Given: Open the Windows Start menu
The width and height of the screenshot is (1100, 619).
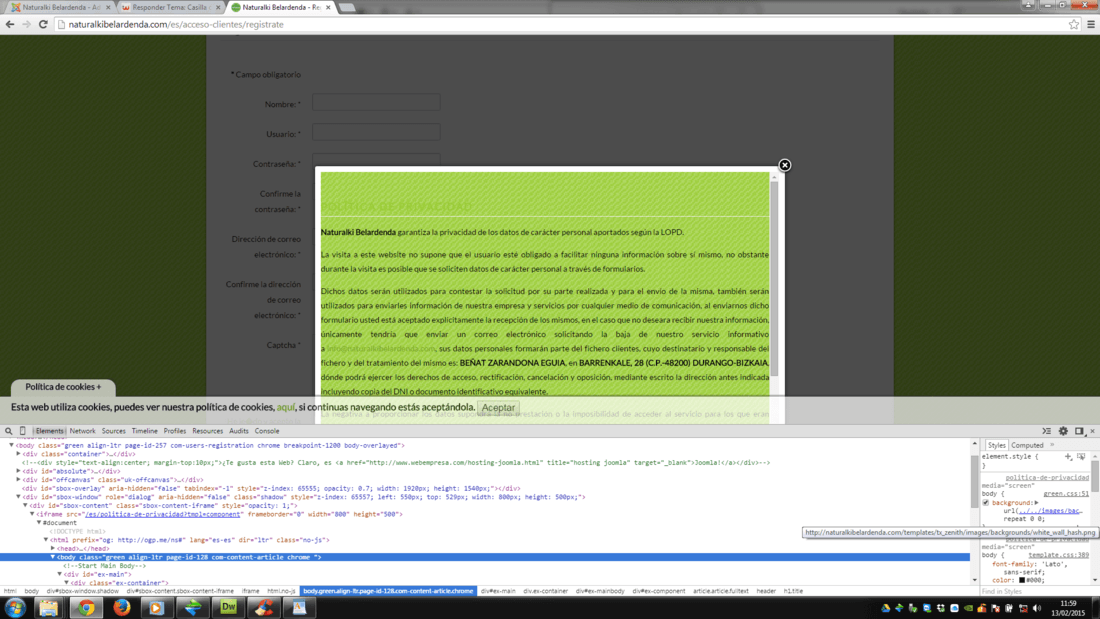Looking at the screenshot, I should coord(15,608).
